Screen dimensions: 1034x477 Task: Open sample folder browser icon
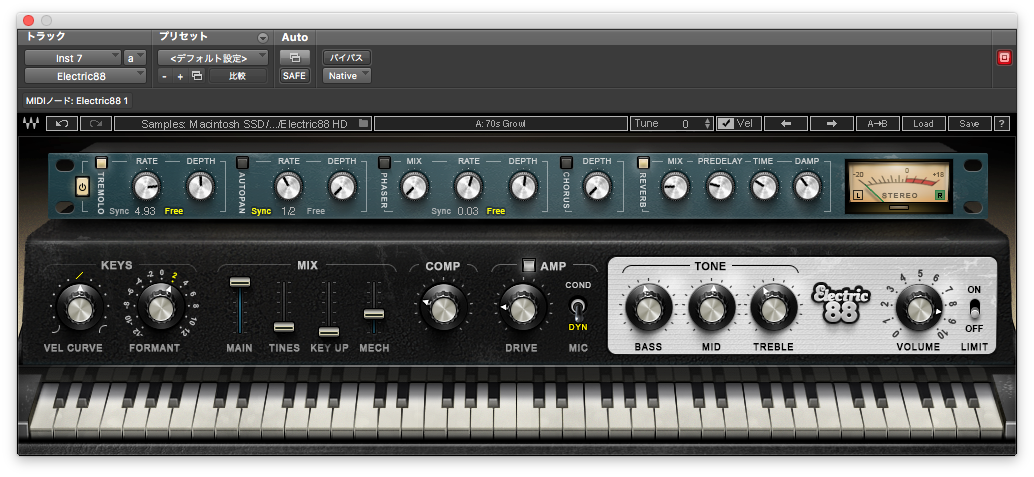pyautogui.click(x=363, y=123)
